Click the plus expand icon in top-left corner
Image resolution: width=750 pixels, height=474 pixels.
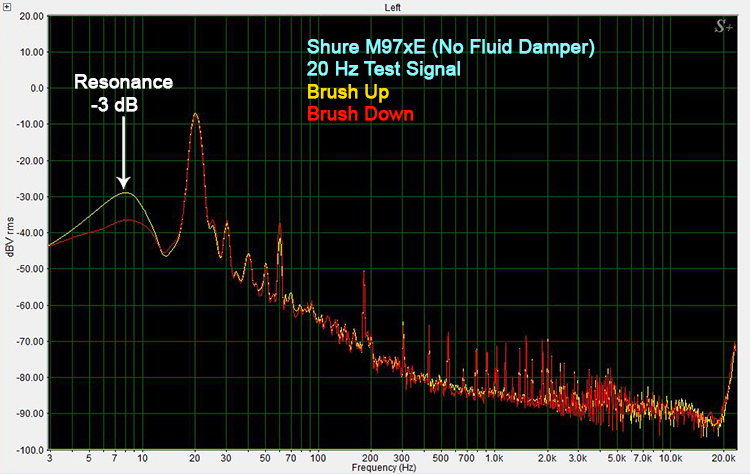click(x=7, y=6)
